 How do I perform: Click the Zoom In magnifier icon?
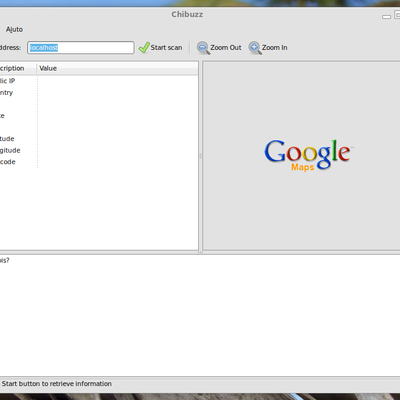(255, 48)
